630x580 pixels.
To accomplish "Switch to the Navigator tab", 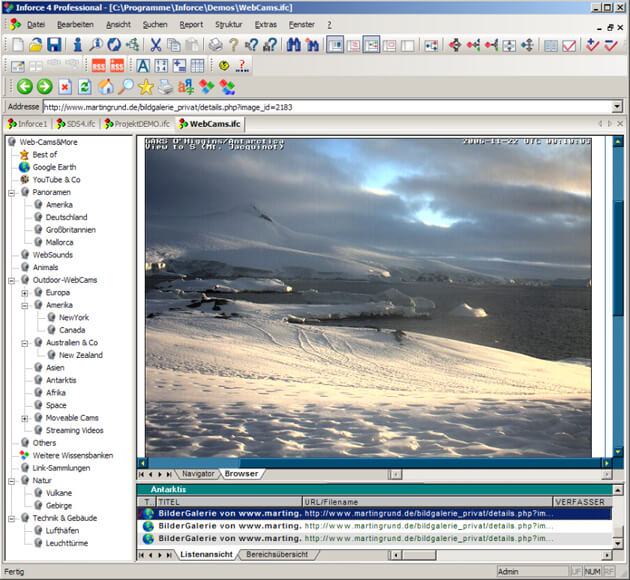I will coord(197,473).
